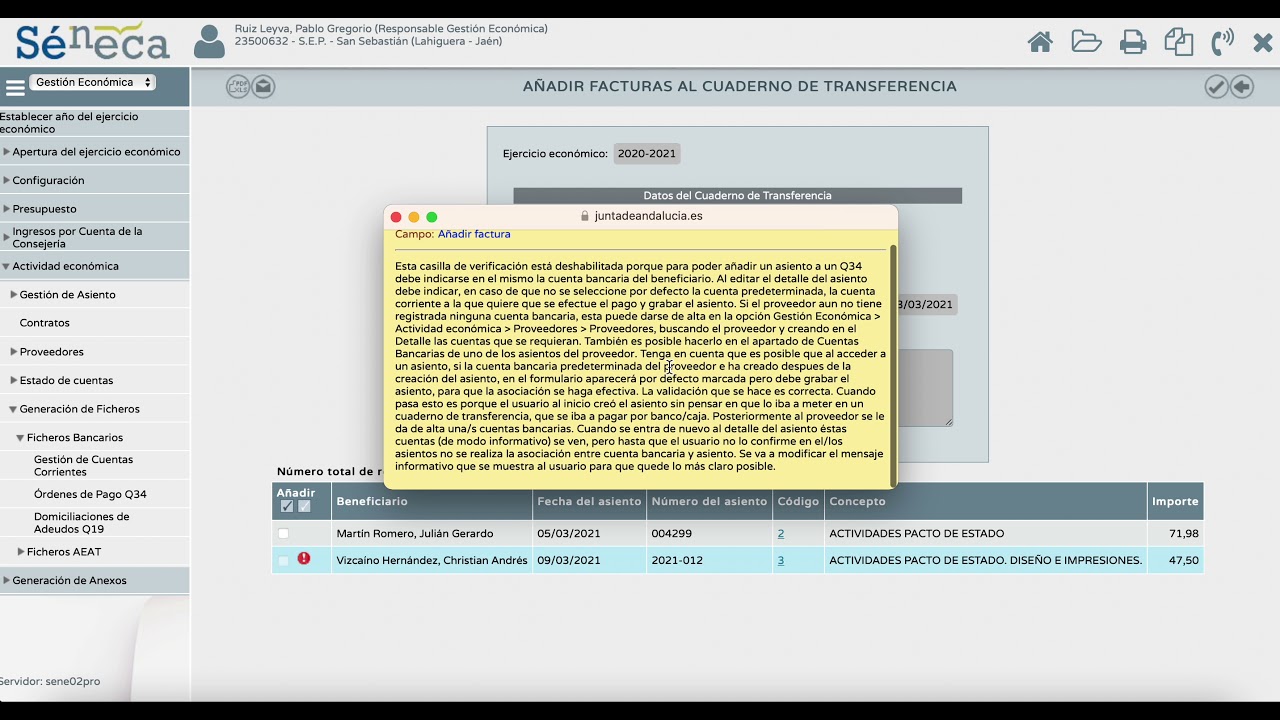Open the hamburger menu icon
This screenshot has height=720, width=1280.
[15, 87]
